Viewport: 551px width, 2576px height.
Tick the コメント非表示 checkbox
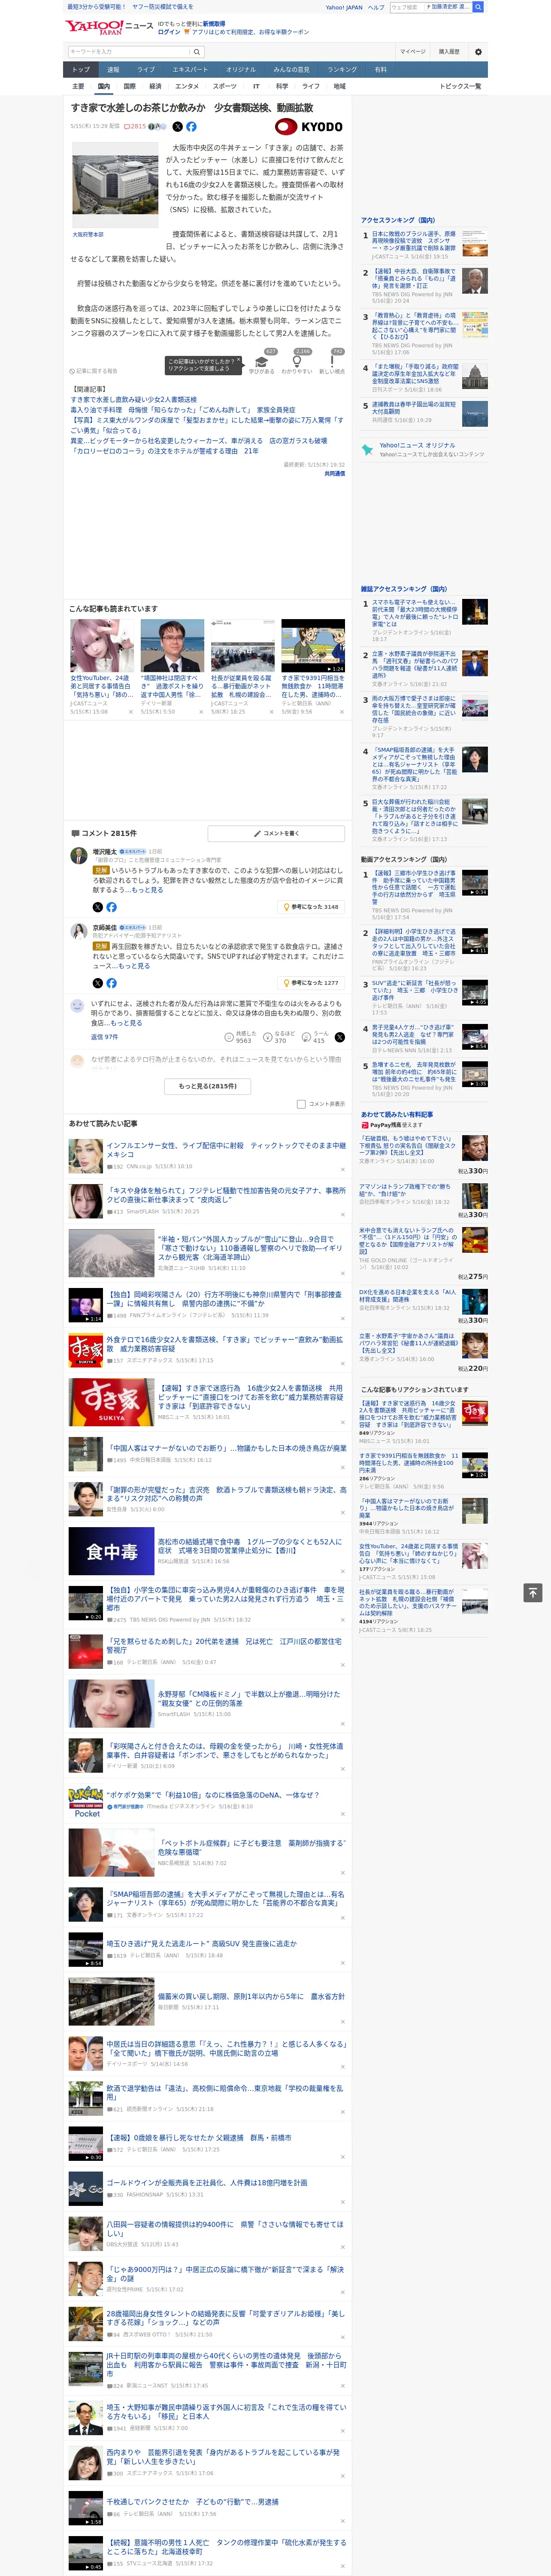click(301, 1104)
